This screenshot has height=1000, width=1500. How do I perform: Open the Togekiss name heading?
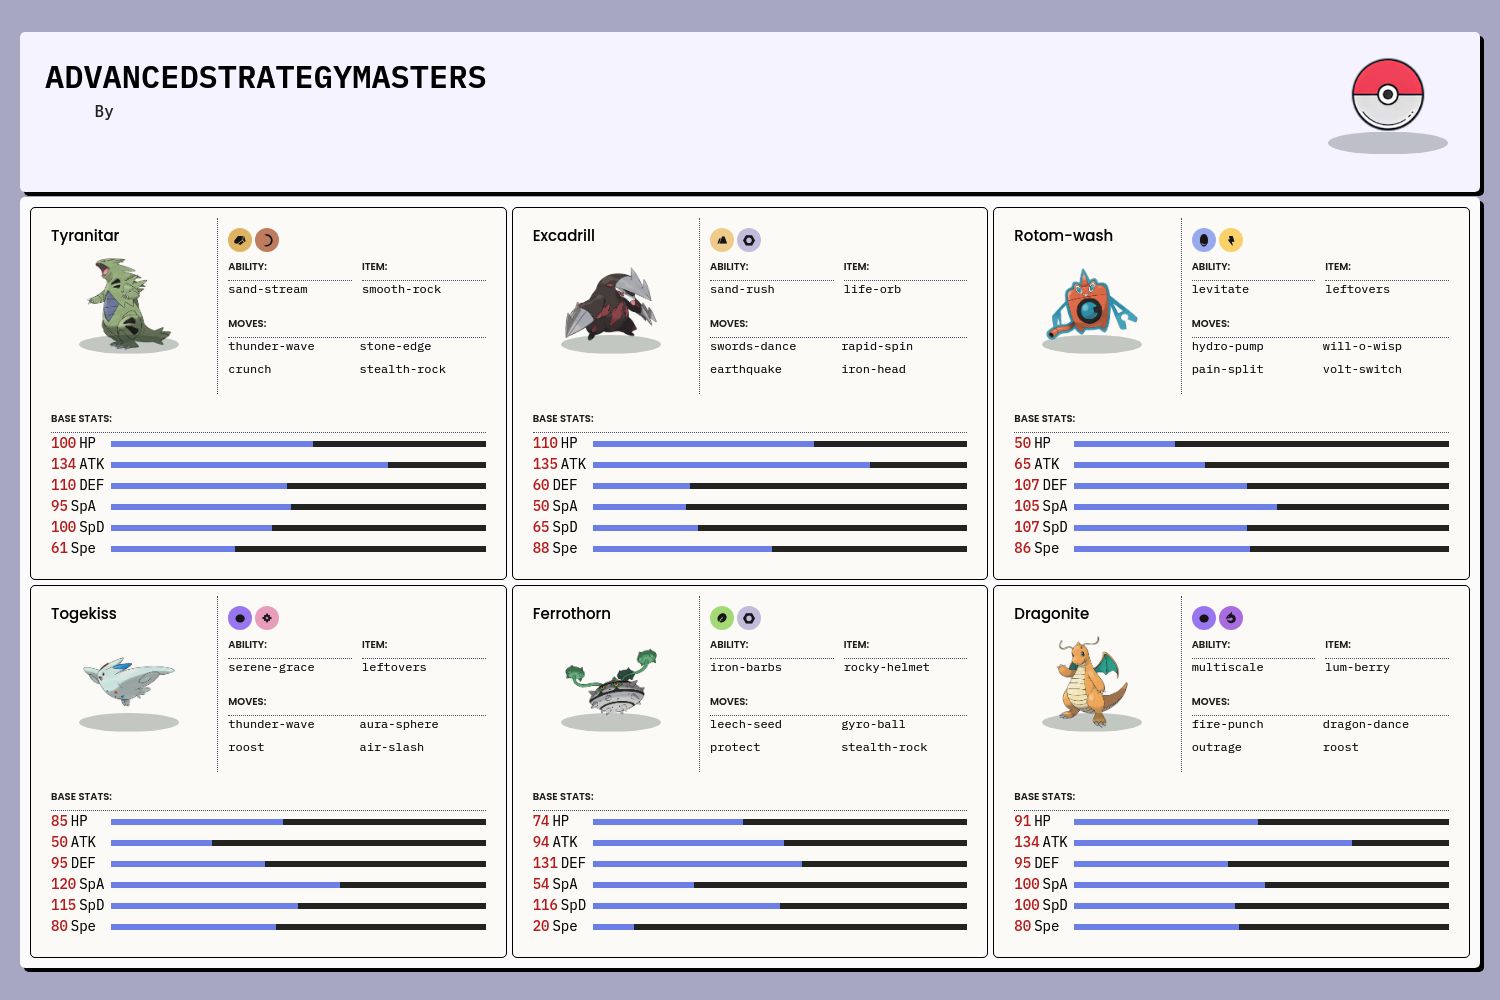click(x=84, y=614)
